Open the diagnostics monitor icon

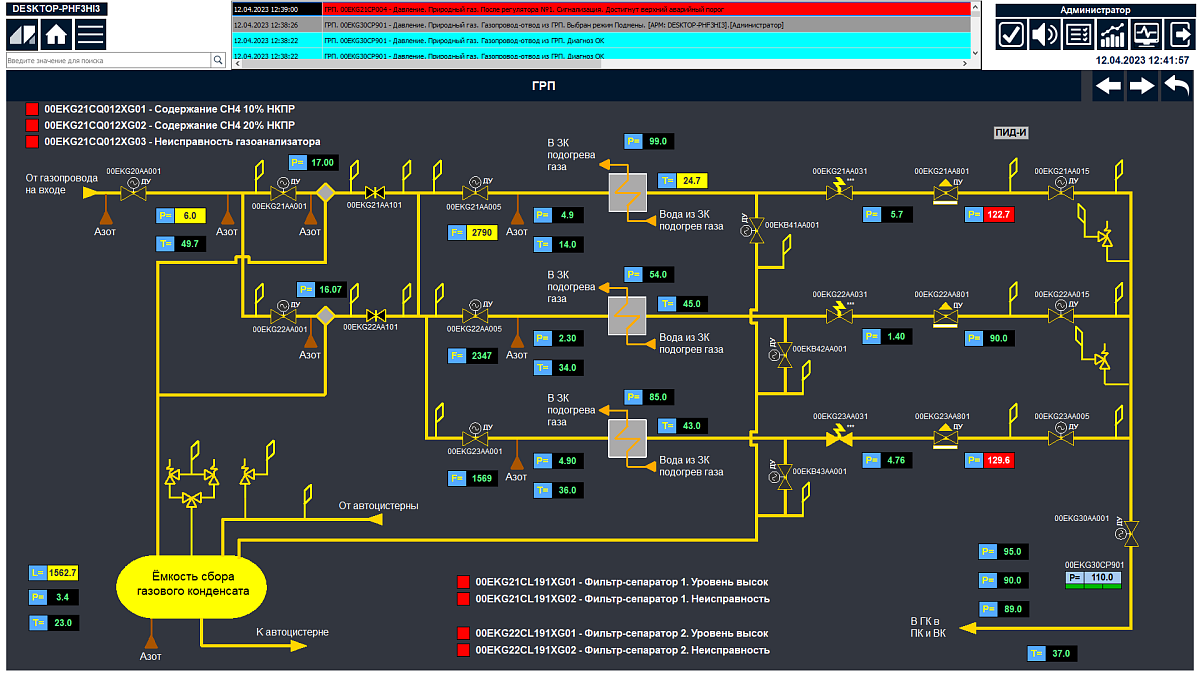pos(1145,35)
